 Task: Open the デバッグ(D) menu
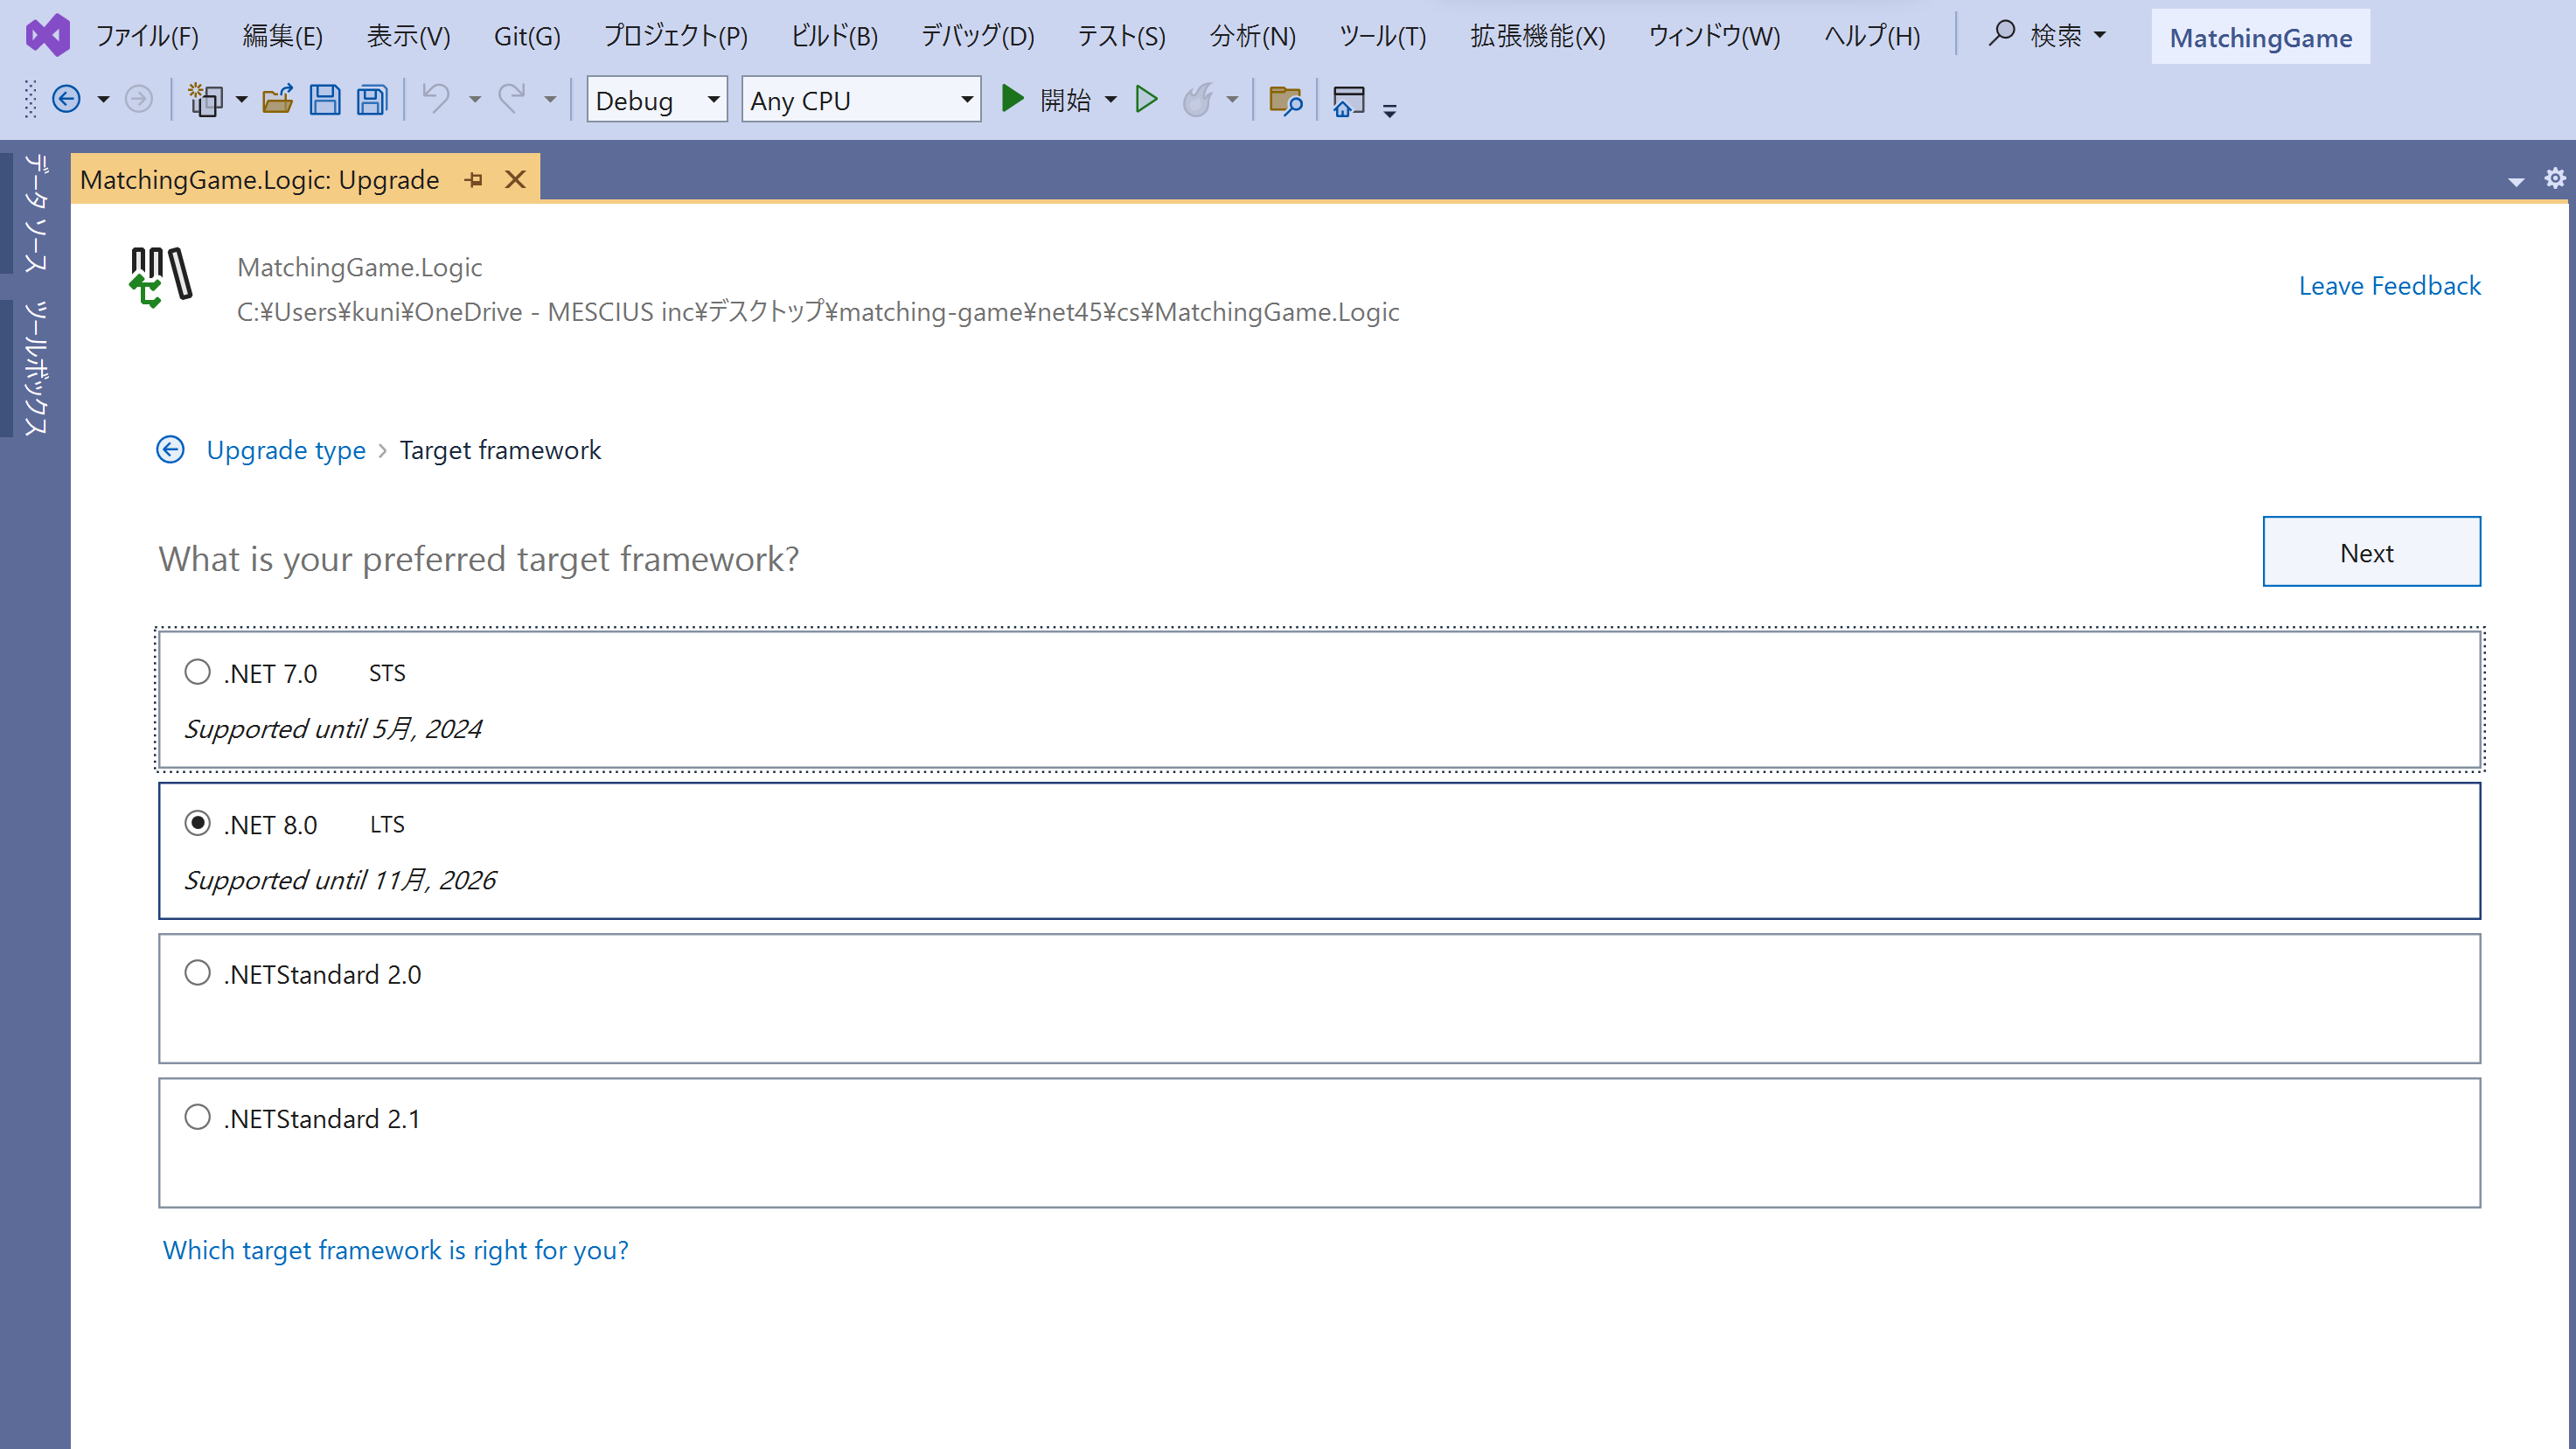coord(977,36)
